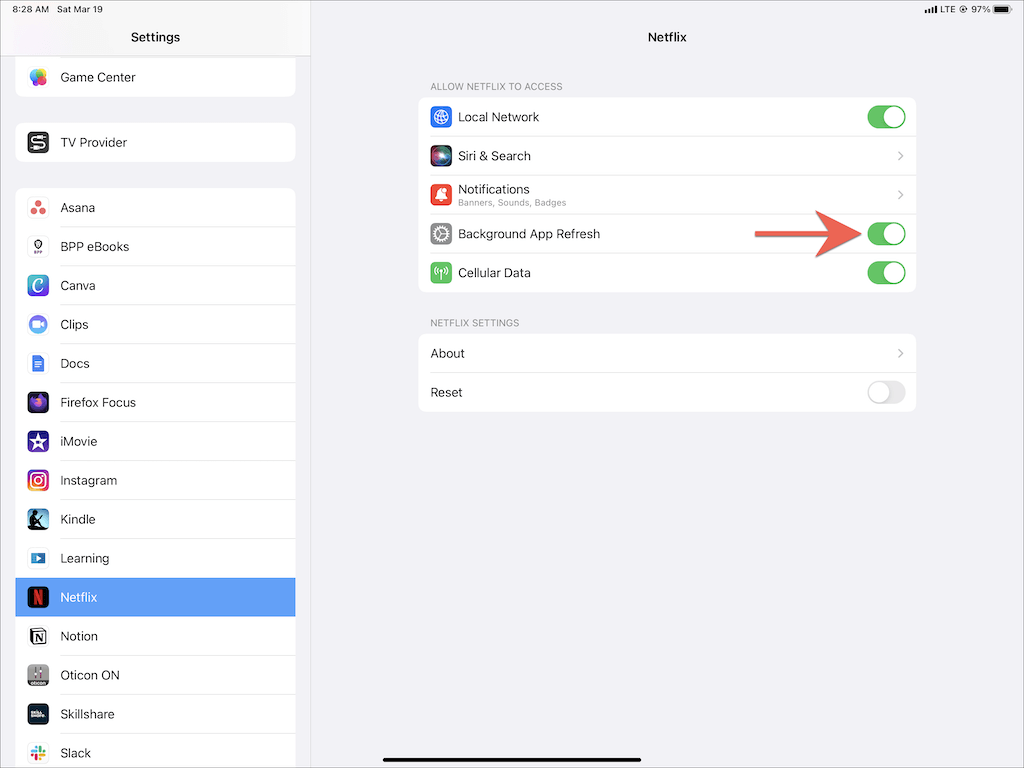Tap the Notion app icon
Viewport: 1024px width, 768px height.
coord(38,636)
